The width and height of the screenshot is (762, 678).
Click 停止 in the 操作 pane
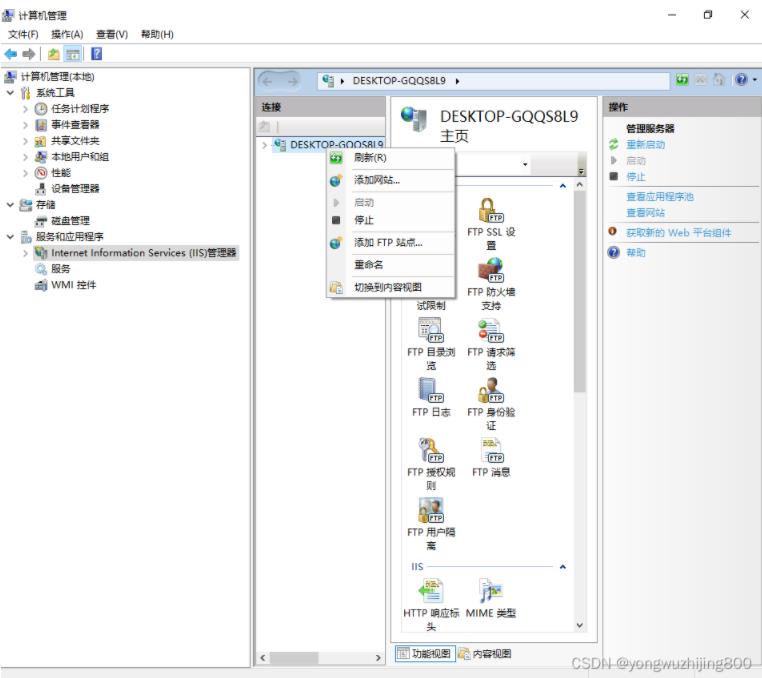tap(635, 176)
